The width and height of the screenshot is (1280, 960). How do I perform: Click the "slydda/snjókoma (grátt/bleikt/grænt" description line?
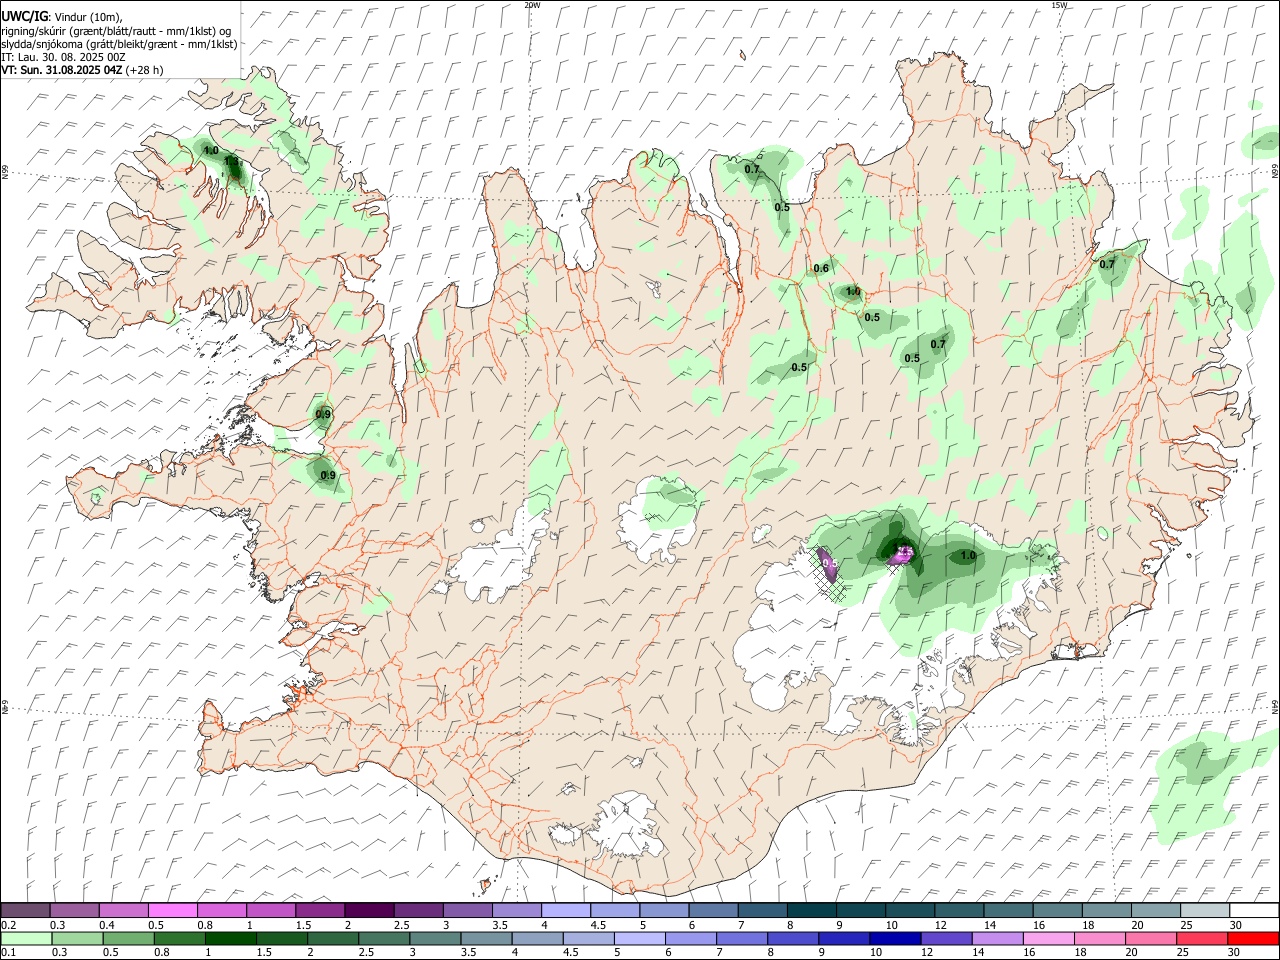[119, 43]
